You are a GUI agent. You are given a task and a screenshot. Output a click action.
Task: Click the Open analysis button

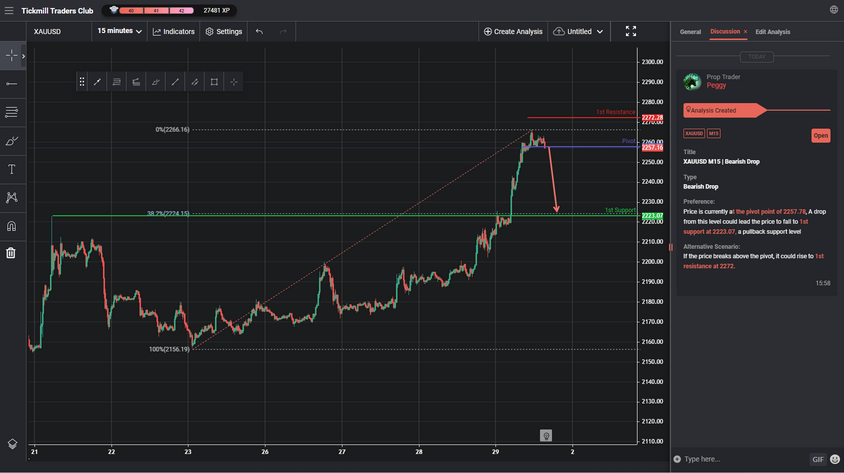coord(820,136)
